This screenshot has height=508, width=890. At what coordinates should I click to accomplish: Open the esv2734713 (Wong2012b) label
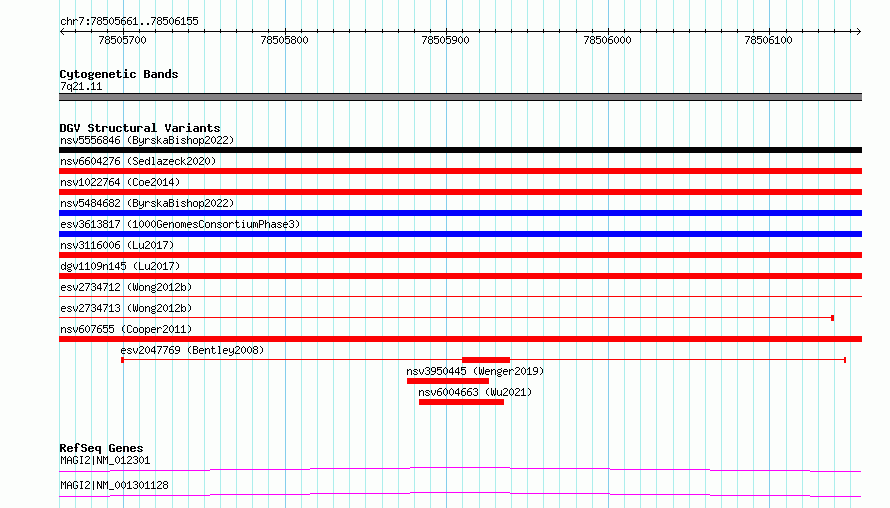coord(126,308)
